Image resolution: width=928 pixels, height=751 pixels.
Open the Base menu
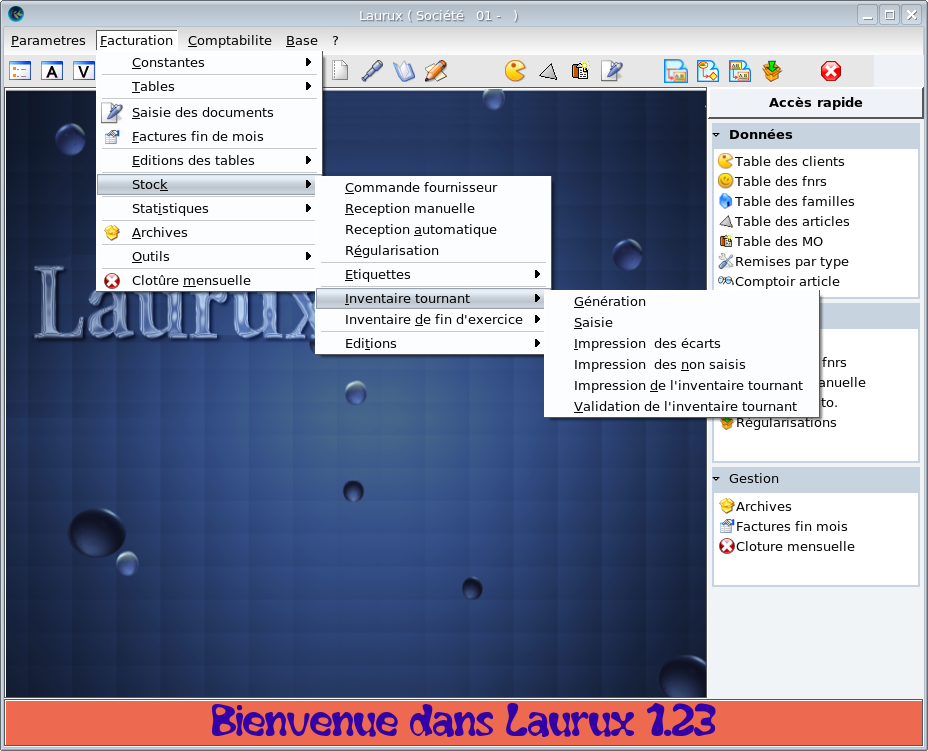[302, 40]
